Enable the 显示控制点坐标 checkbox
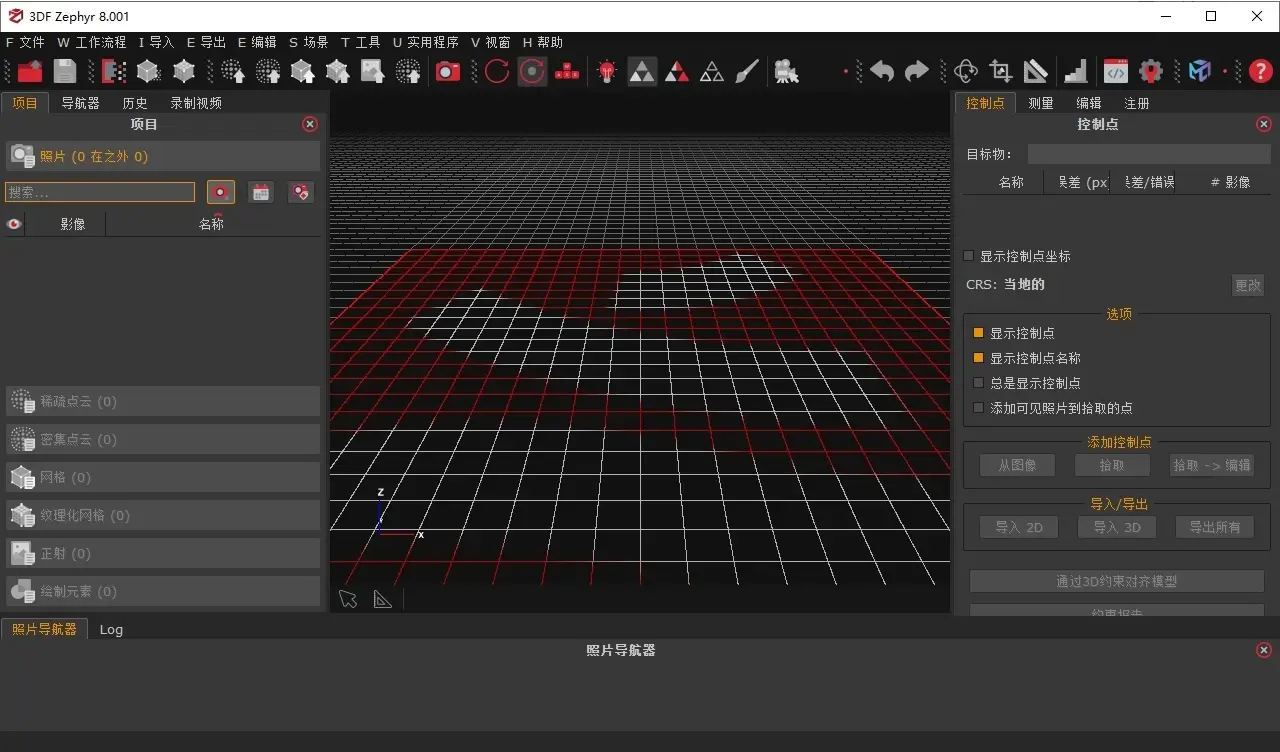Image resolution: width=1280 pixels, height=752 pixels. 967,255
